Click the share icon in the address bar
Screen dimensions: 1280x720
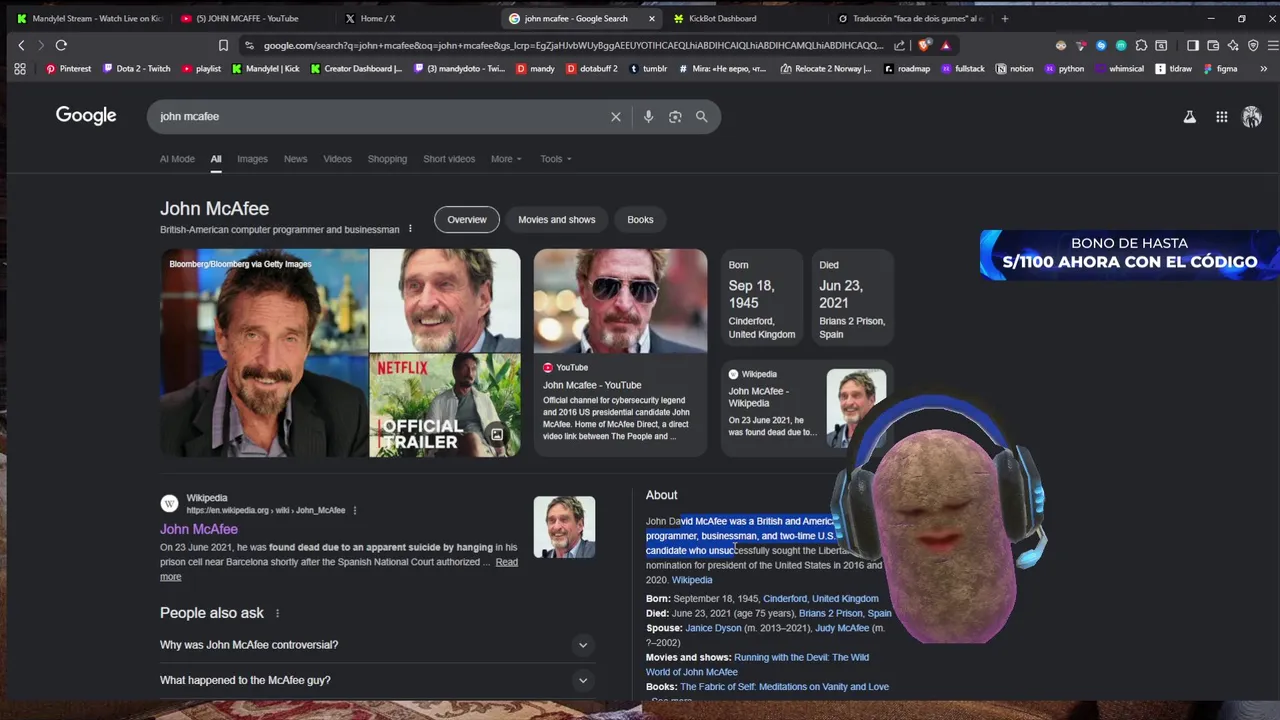pyautogui.click(x=900, y=45)
